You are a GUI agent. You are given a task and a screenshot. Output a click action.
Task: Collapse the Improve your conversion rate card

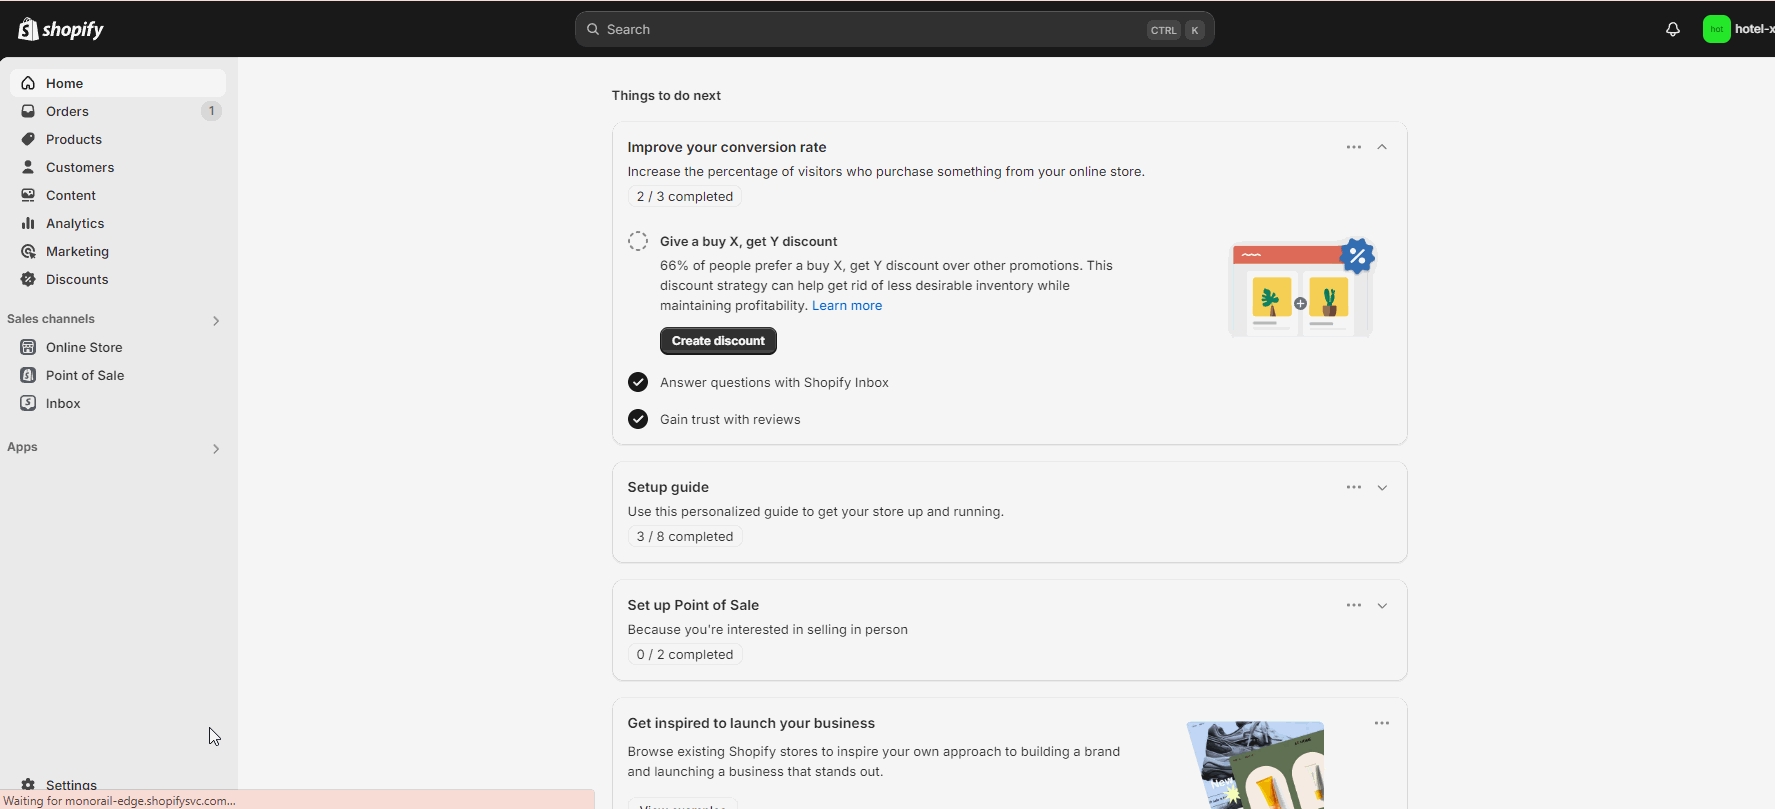(1382, 147)
